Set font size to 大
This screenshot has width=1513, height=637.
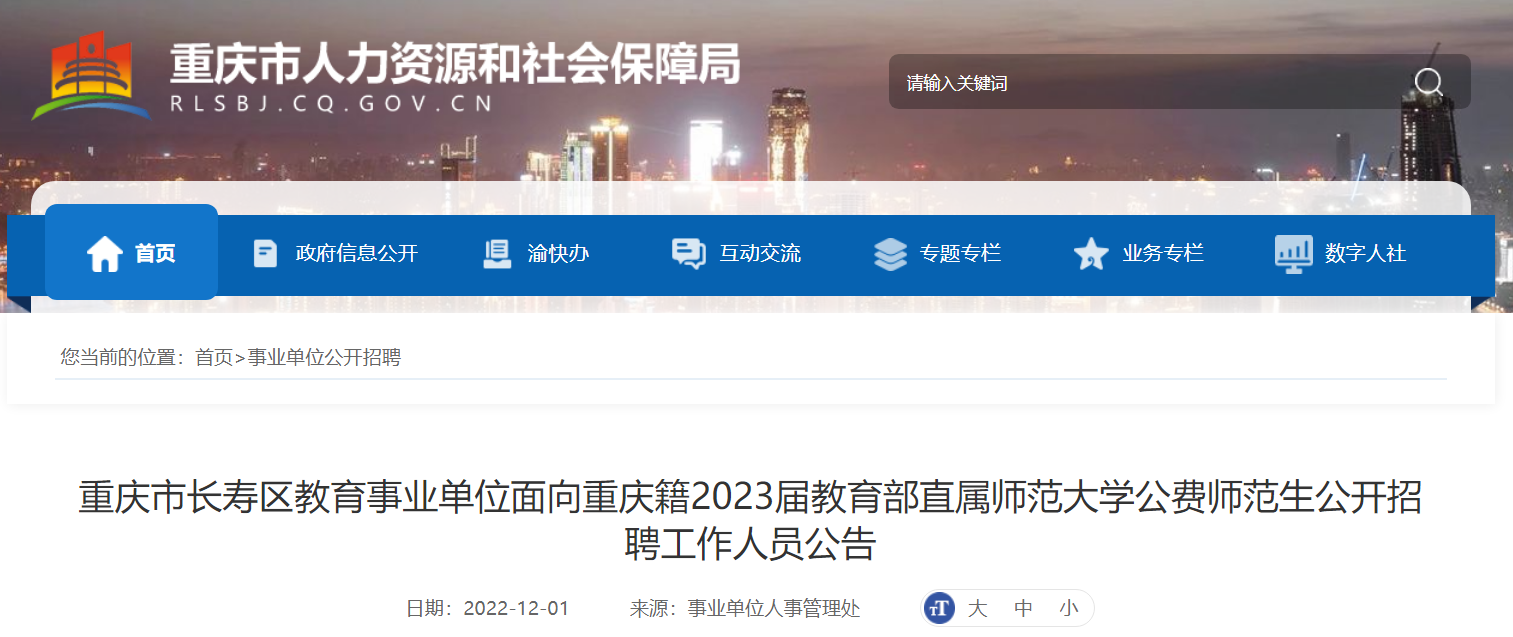[x=977, y=608]
